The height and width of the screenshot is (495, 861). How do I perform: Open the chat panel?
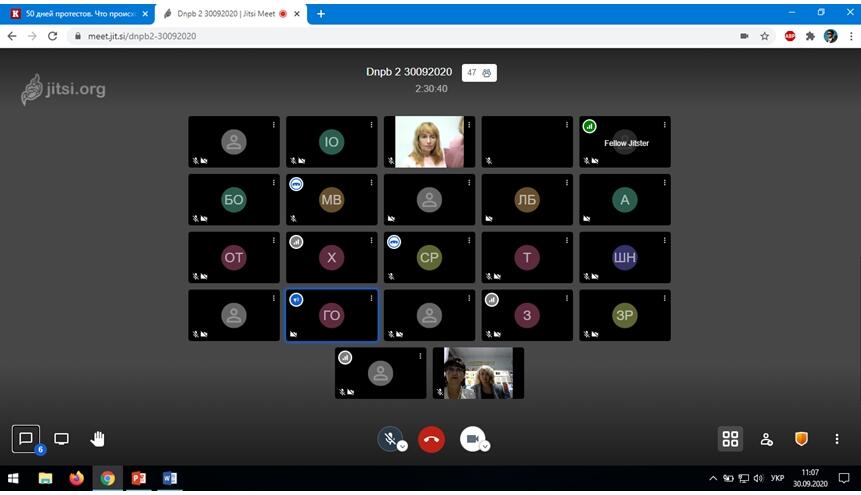coord(26,438)
